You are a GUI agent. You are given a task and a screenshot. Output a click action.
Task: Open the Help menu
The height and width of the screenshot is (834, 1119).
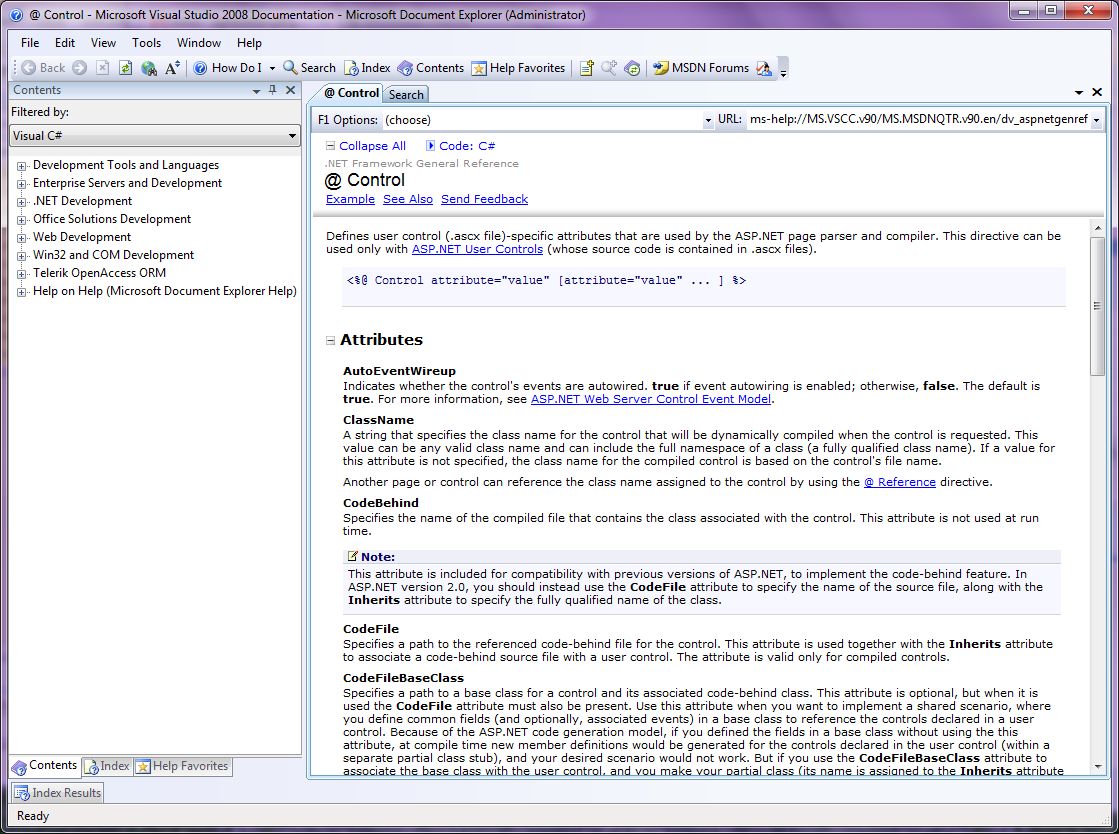pos(249,43)
